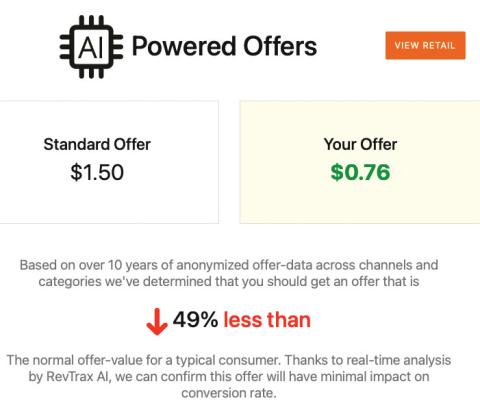The height and width of the screenshot is (414, 480).
Task: Click the $1.50 standard offer price
Action: [97, 172]
